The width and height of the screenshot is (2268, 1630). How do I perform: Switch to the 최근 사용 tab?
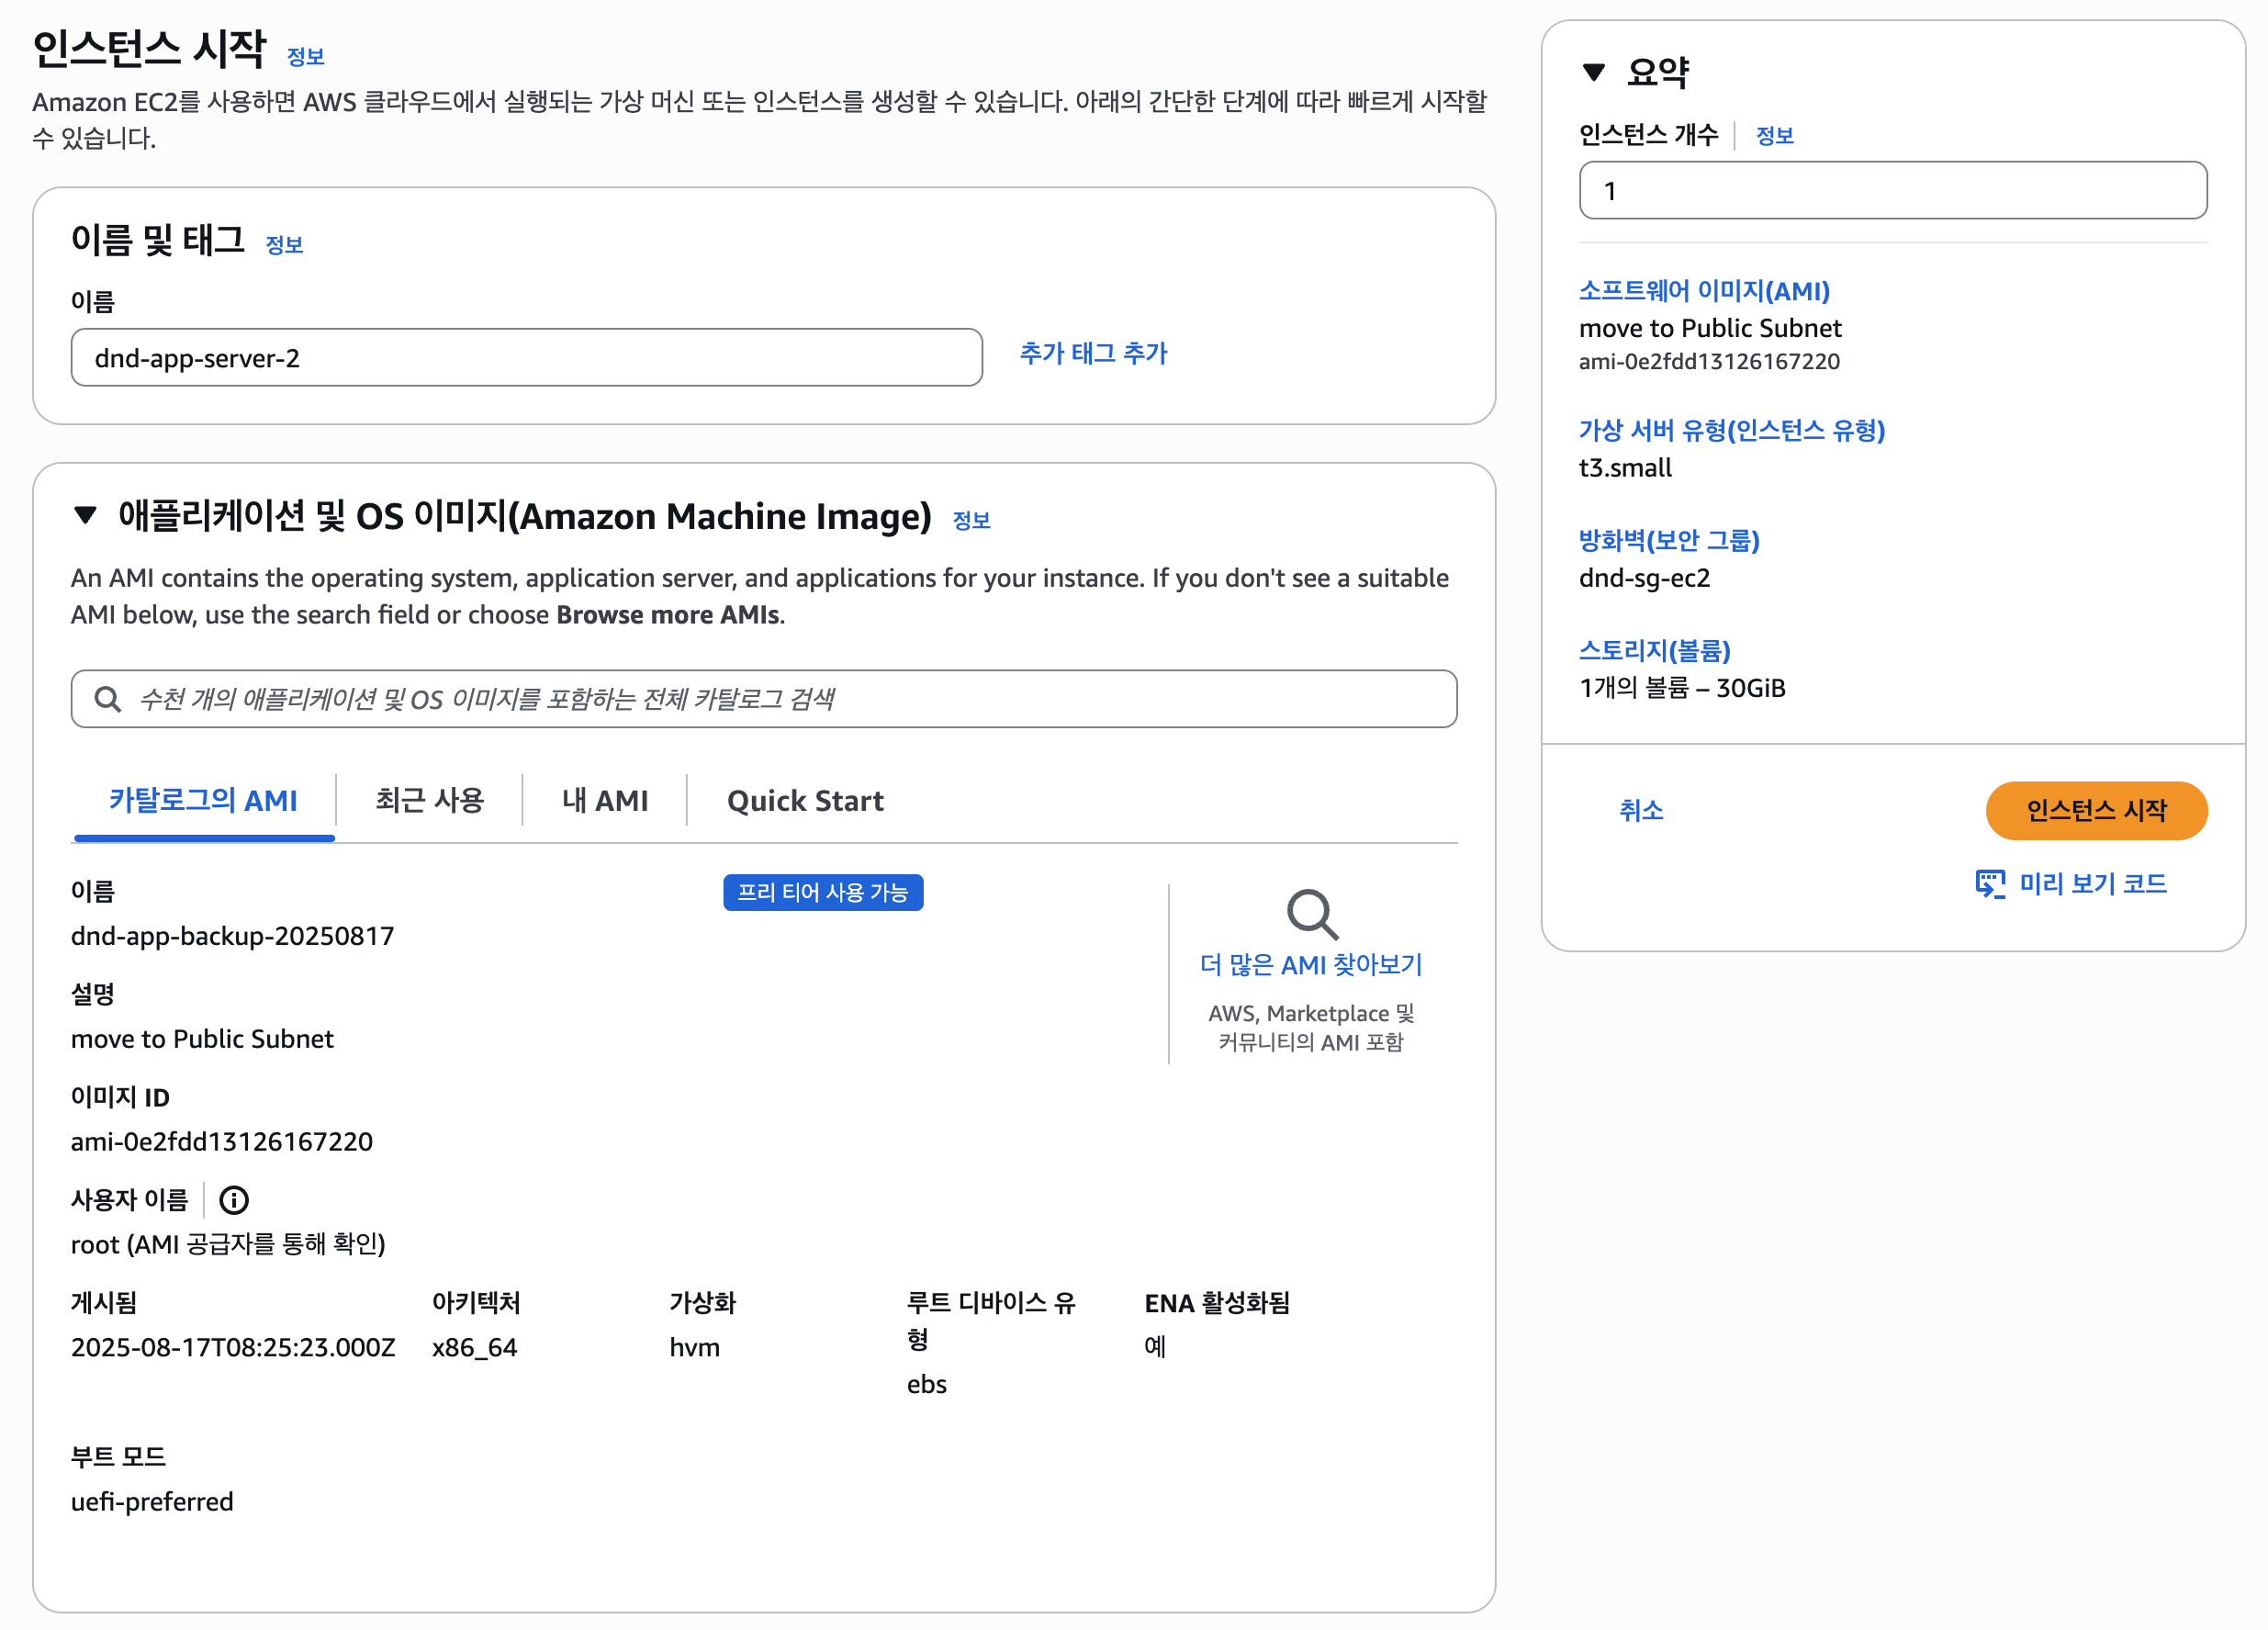click(429, 800)
